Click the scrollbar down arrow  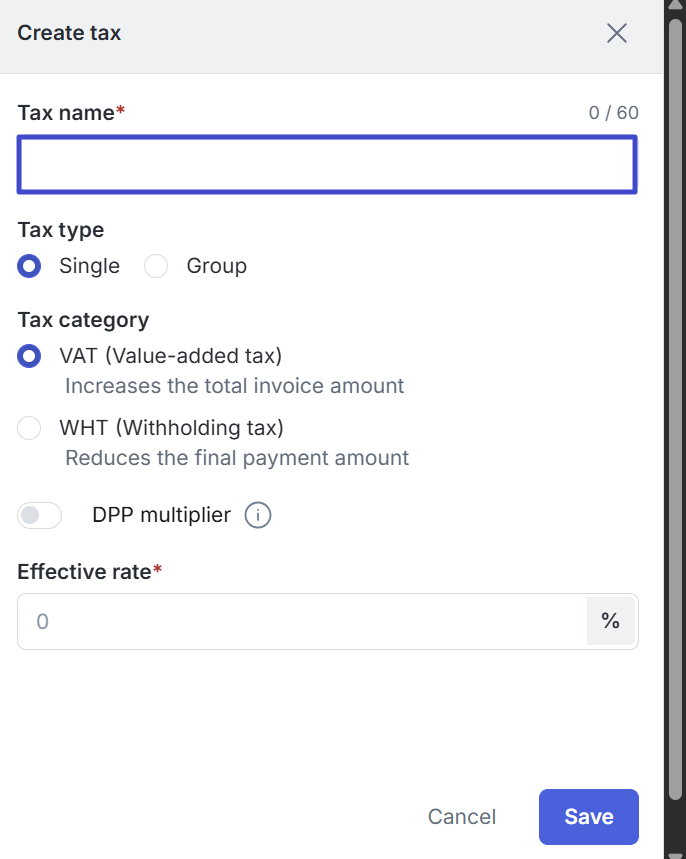[675, 855]
